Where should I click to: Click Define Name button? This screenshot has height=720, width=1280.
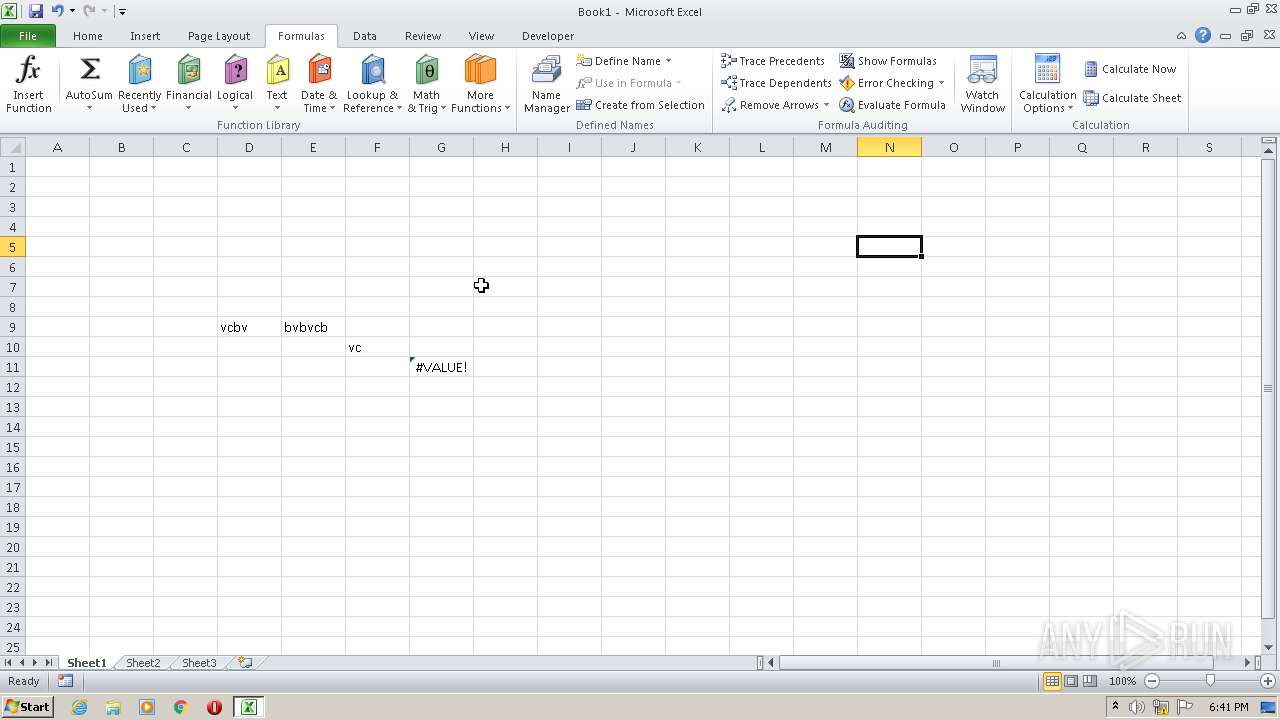tap(619, 61)
